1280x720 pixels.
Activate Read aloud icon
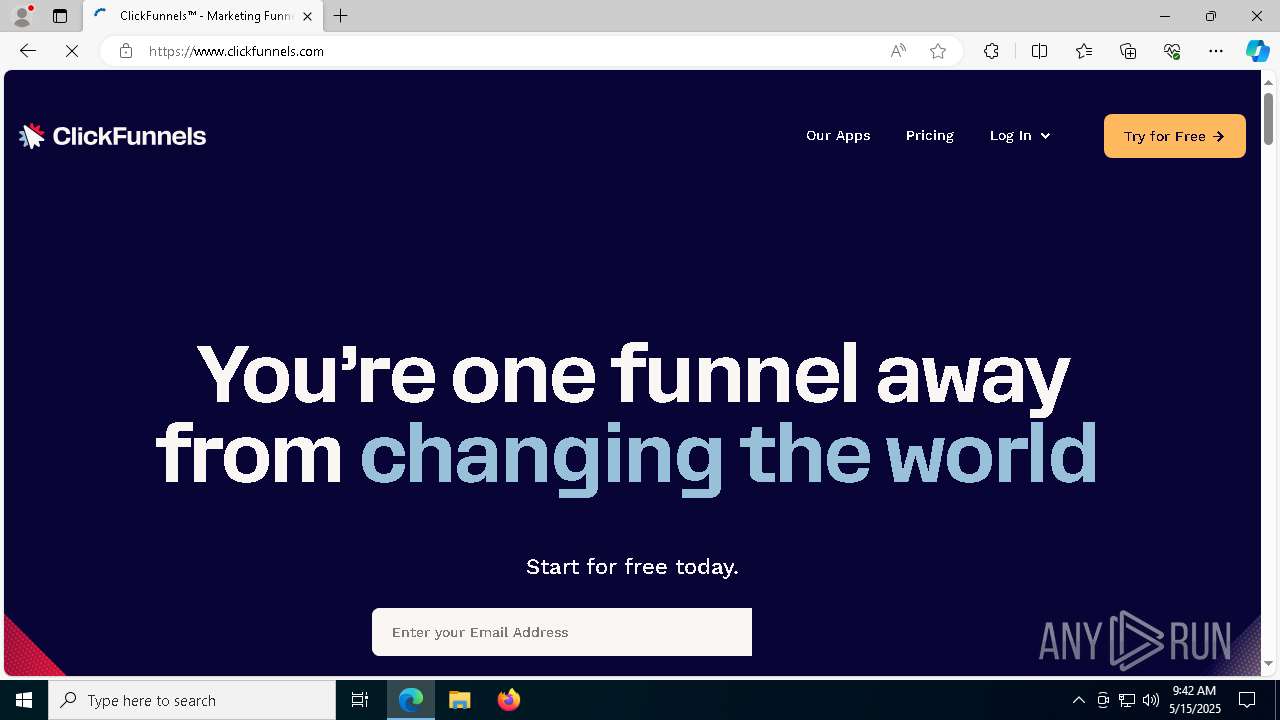tap(898, 51)
